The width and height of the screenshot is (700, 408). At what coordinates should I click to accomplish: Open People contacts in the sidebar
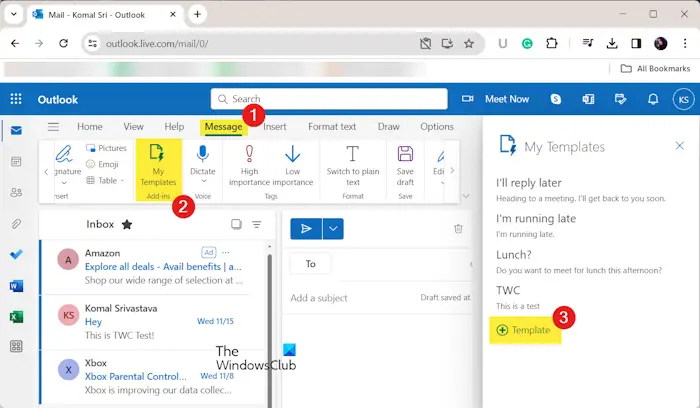16,192
